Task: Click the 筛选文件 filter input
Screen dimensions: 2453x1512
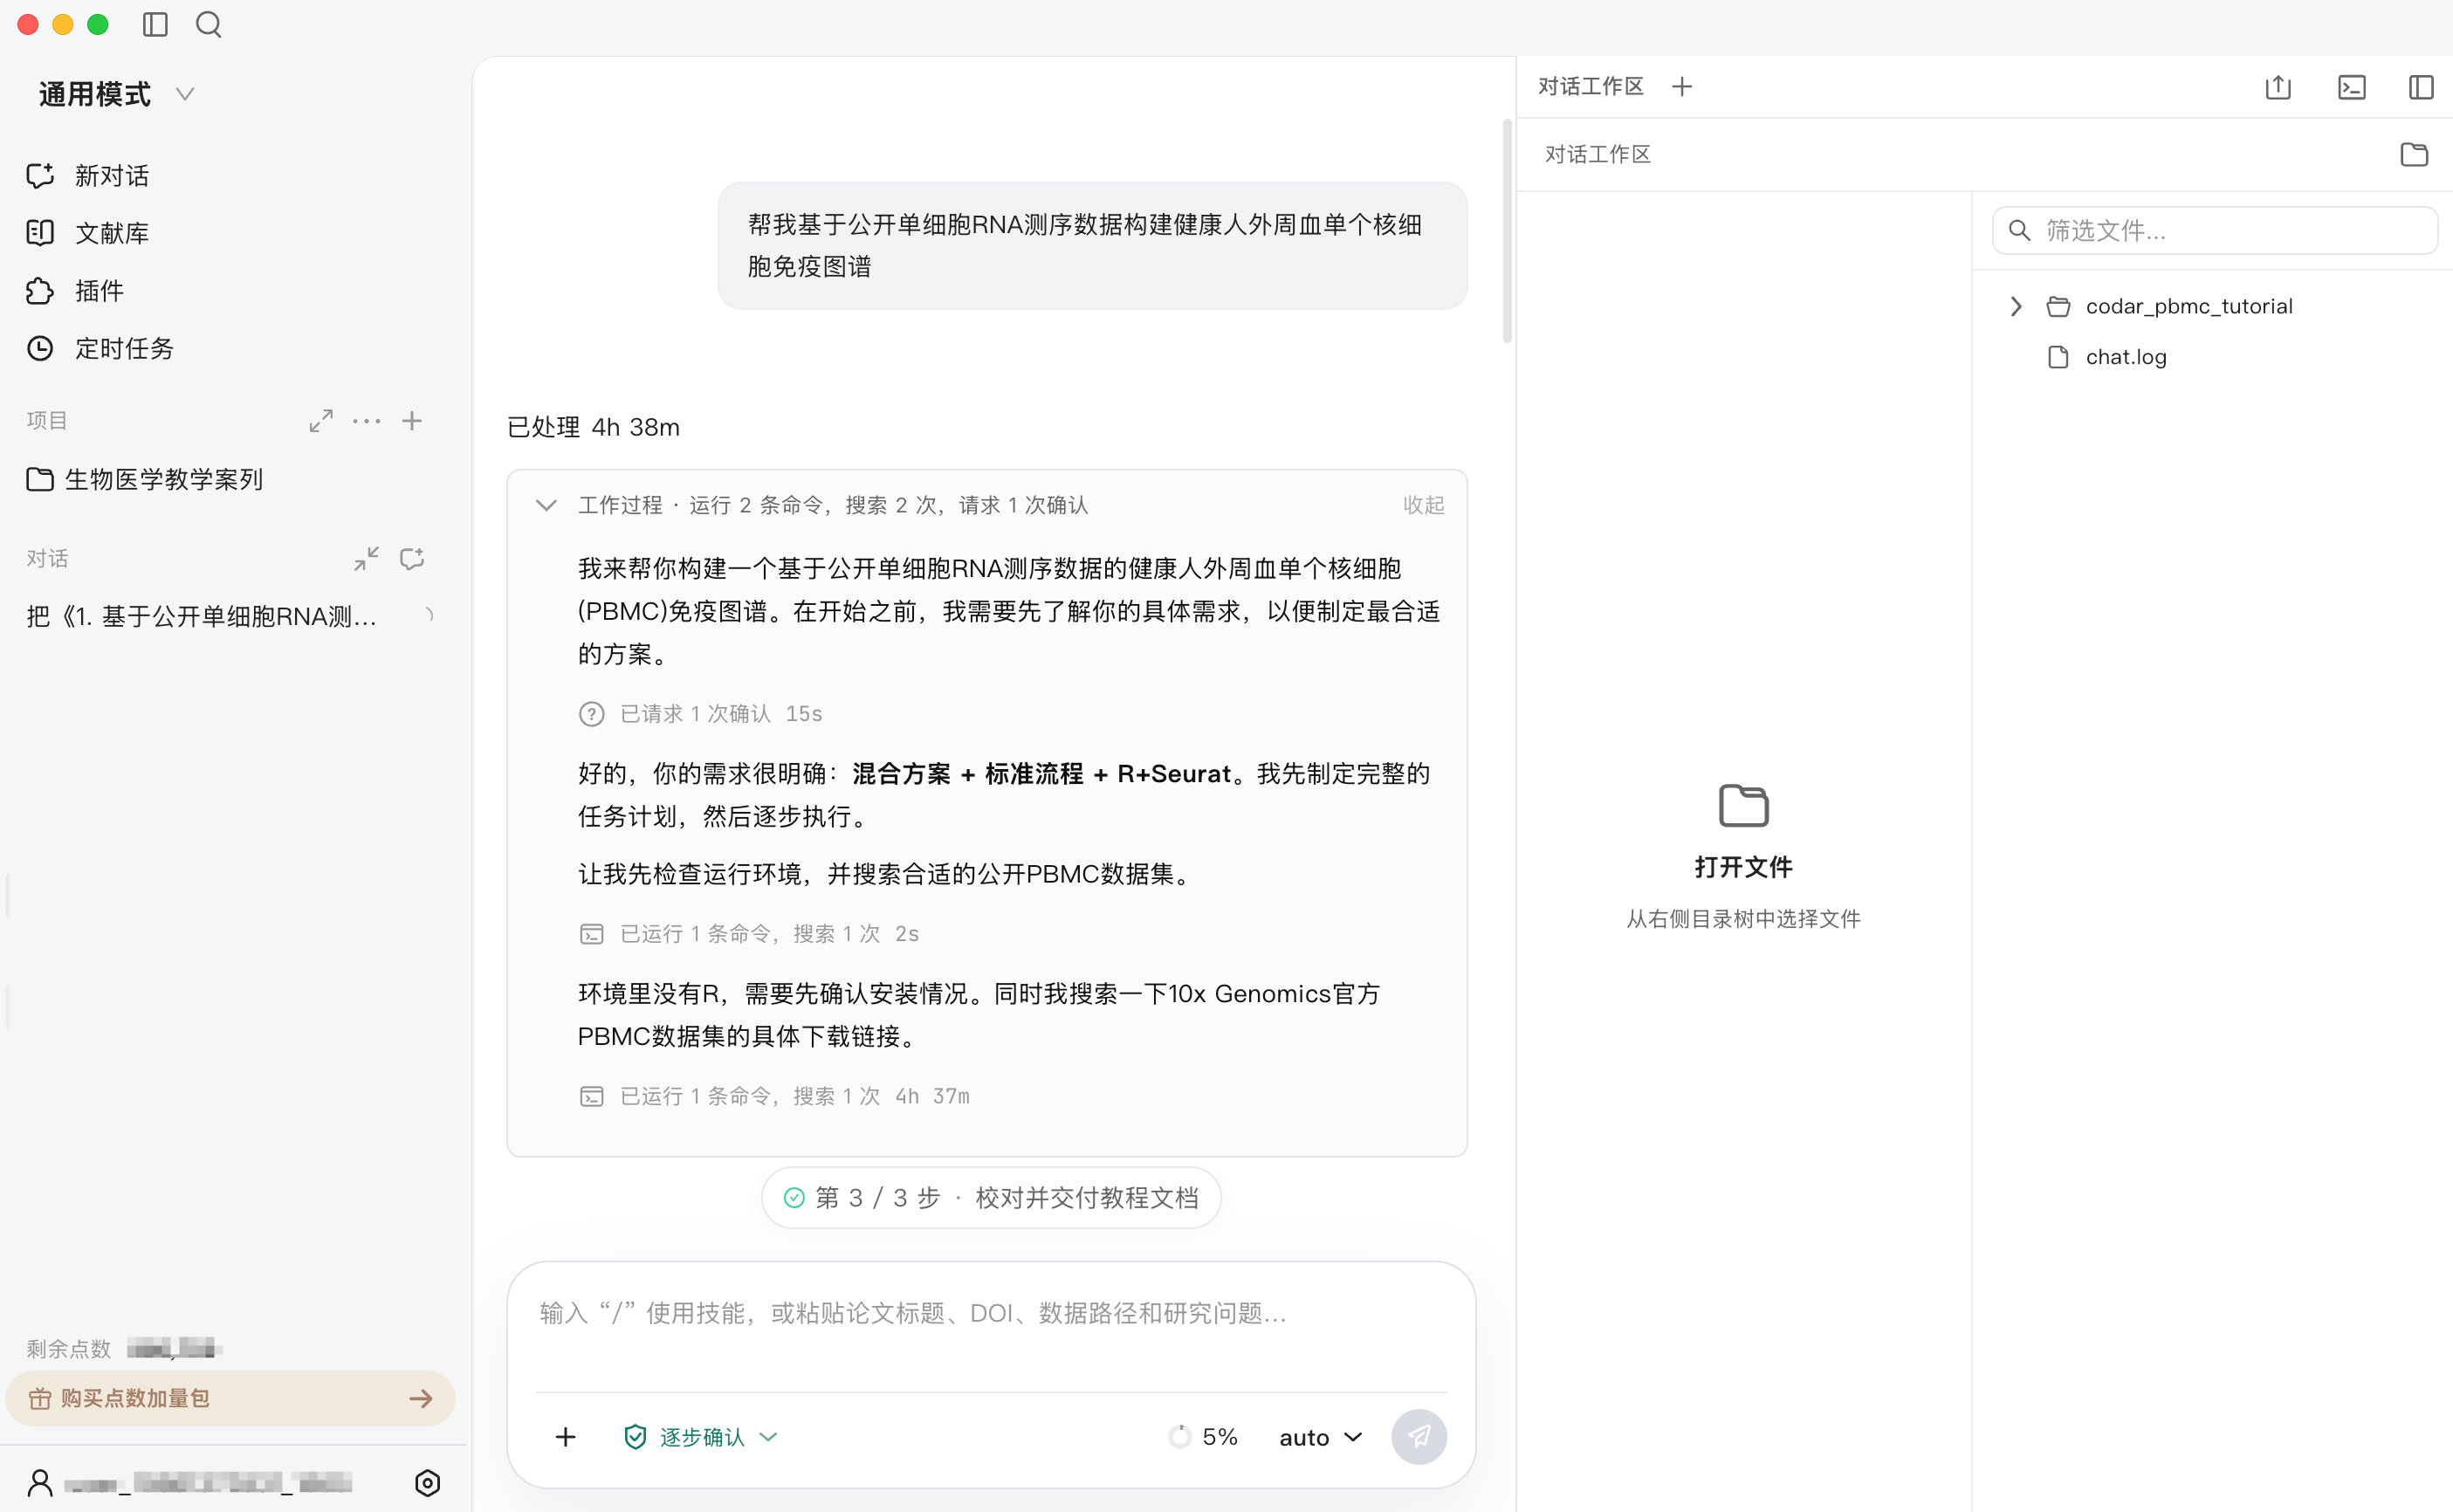Action: tap(2215, 231)
